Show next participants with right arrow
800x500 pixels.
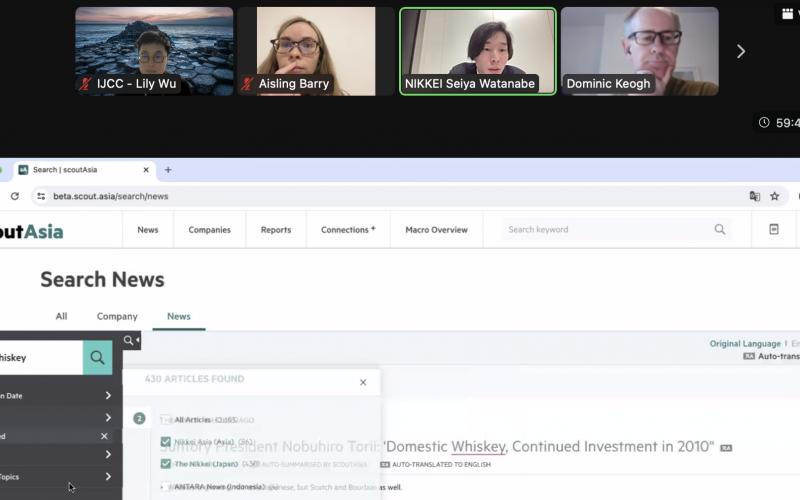pyautogui.click(x=741, y=51)
